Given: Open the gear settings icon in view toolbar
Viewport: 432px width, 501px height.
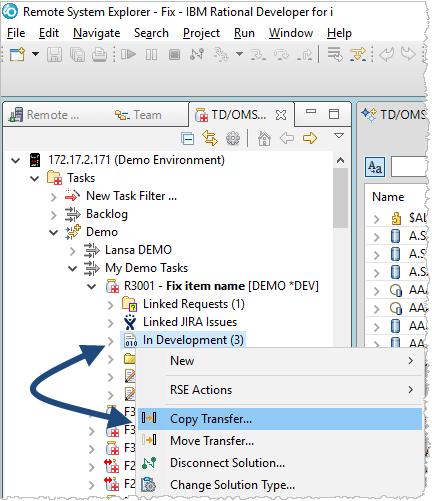Looking at the screenshot, I should coord(233,138).
